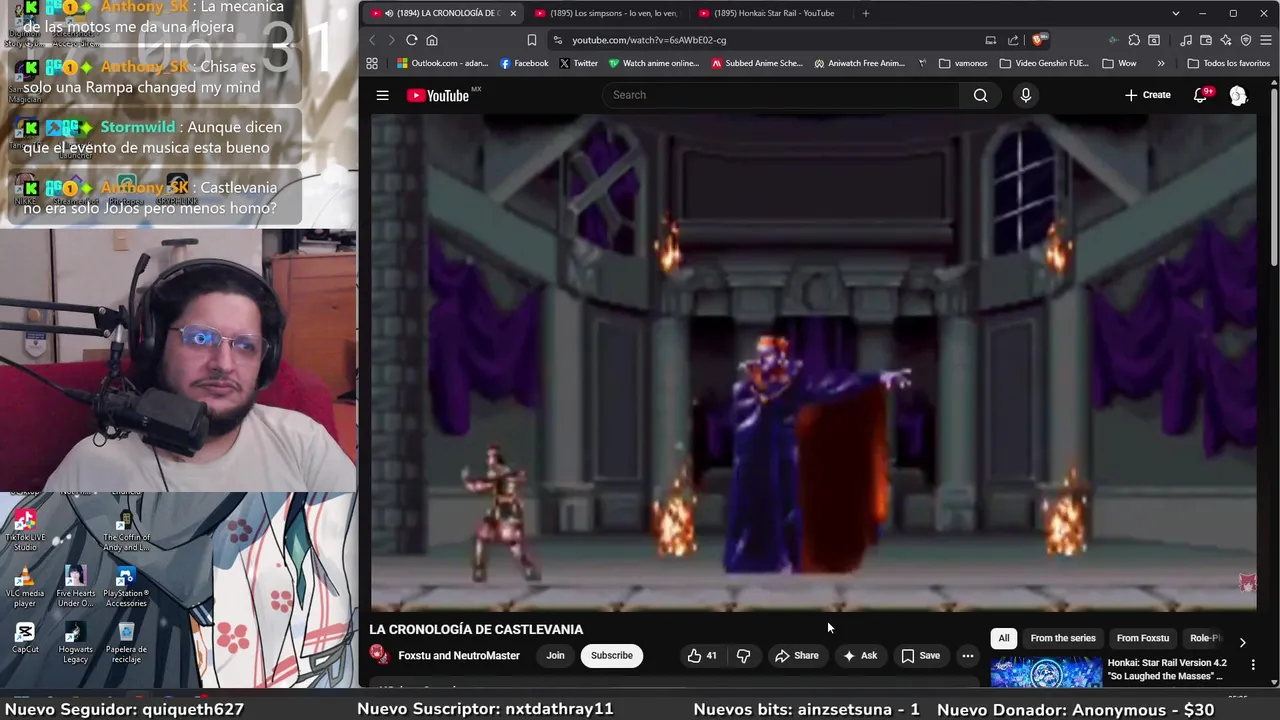Screen dimensions: 1280x720
Task: Open the vamonos bookmarks folder
Action: [964, 63]
